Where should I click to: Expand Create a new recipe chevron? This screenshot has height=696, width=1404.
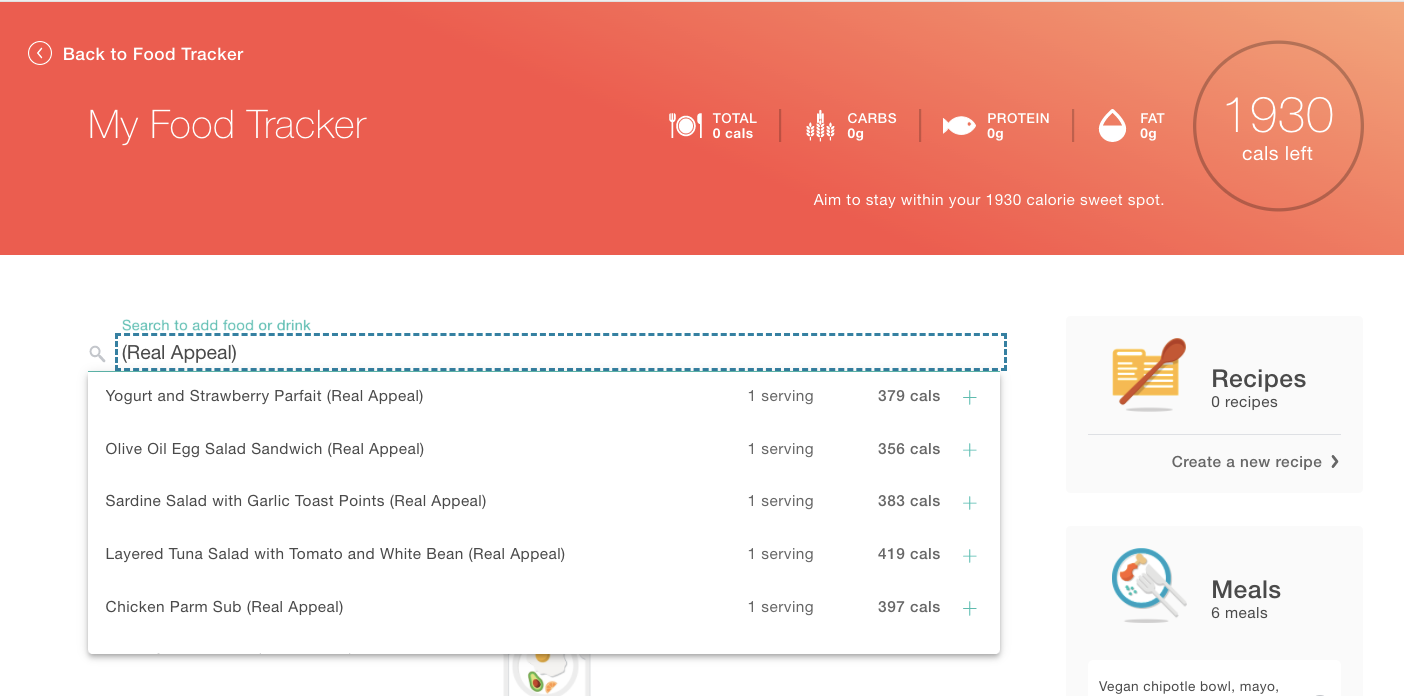click(1335, 462)
